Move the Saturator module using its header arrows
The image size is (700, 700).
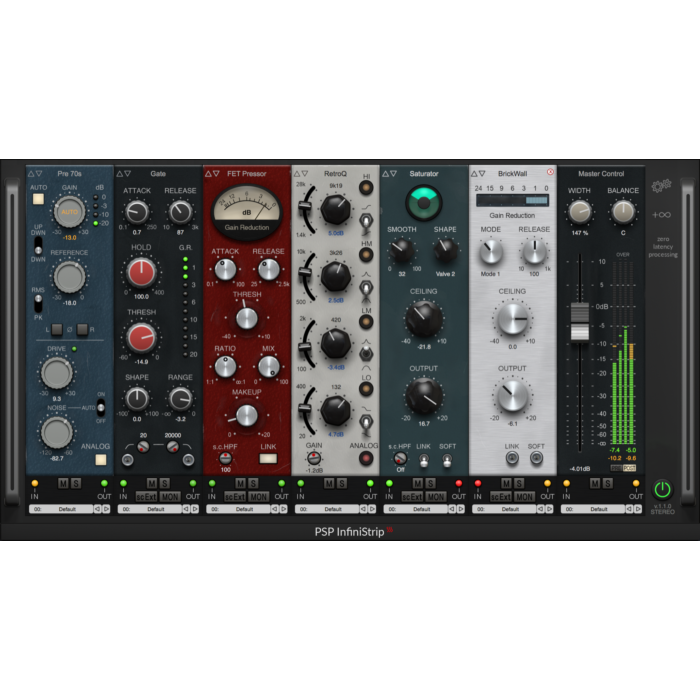[390, 174]
